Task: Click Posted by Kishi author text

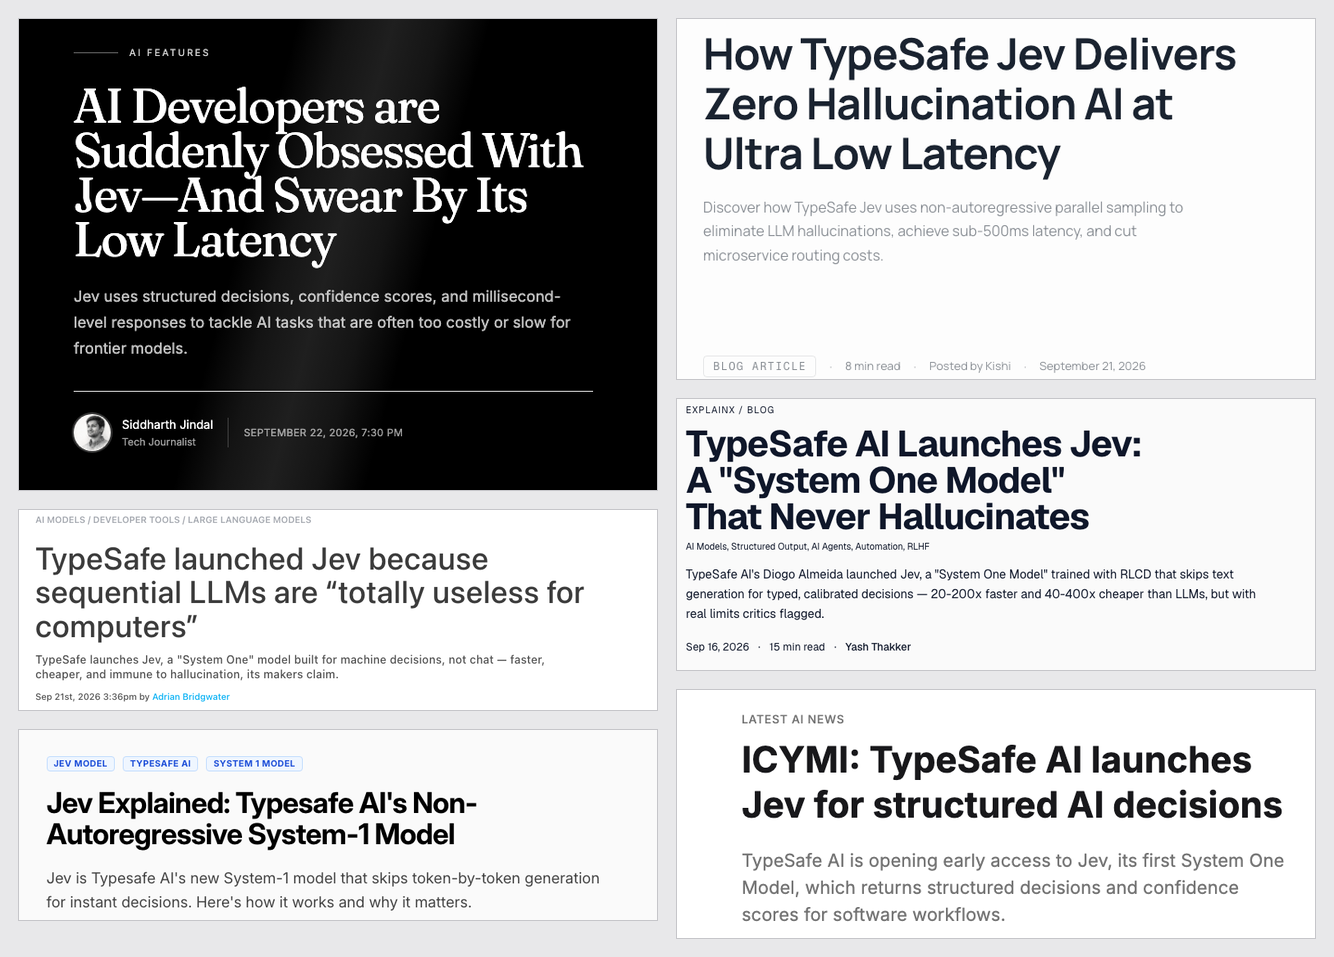Action: (x=969, y=367)
